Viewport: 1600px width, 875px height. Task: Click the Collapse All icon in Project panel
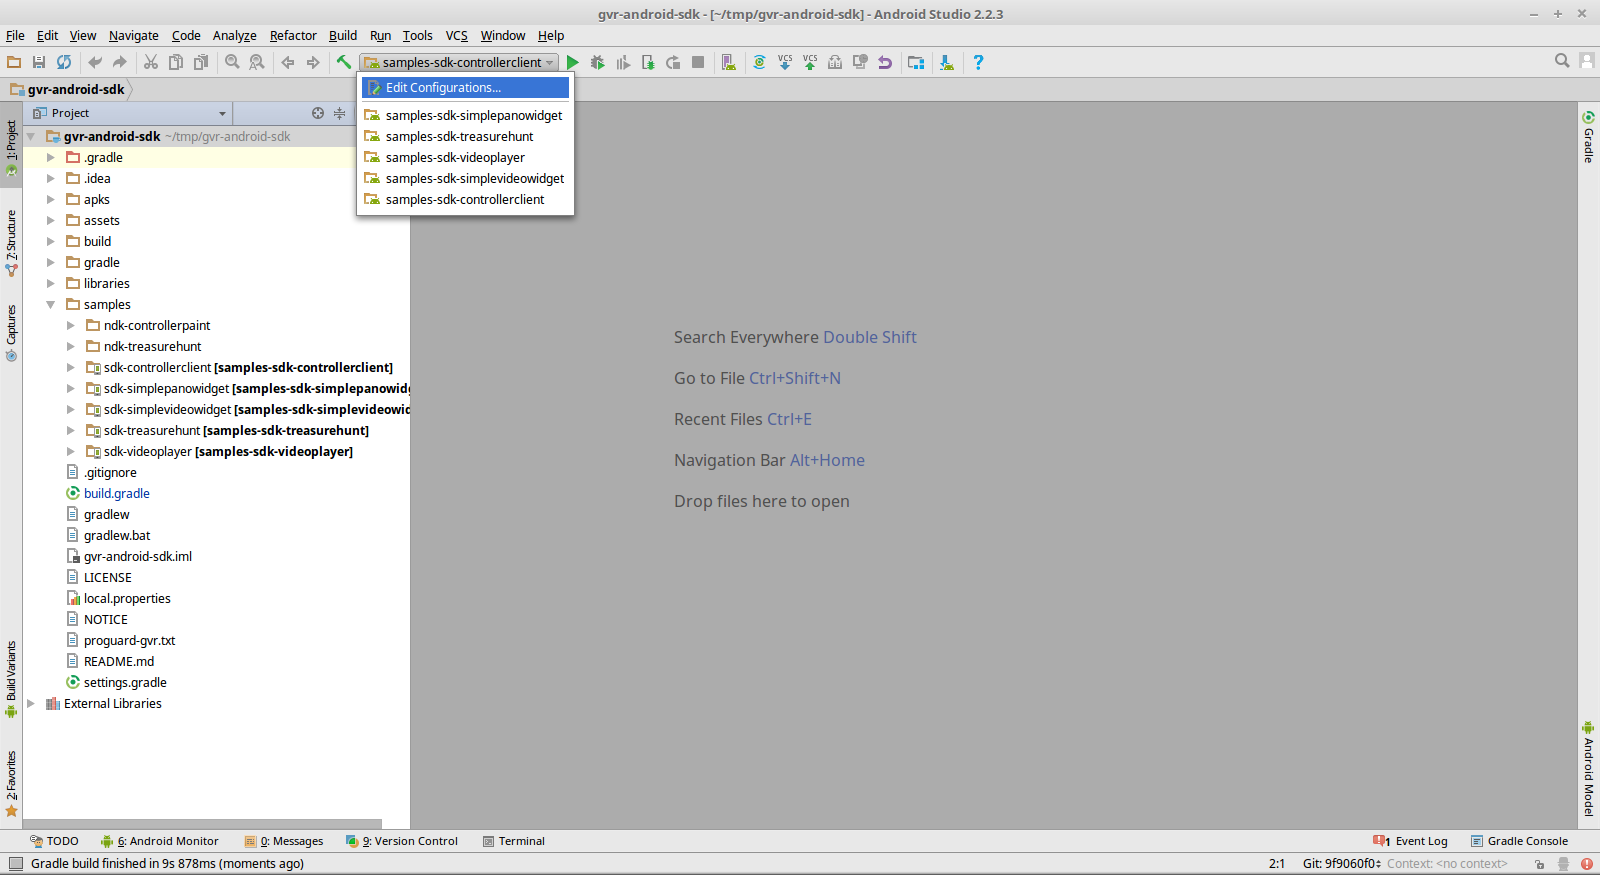click(x=339, y=113)
